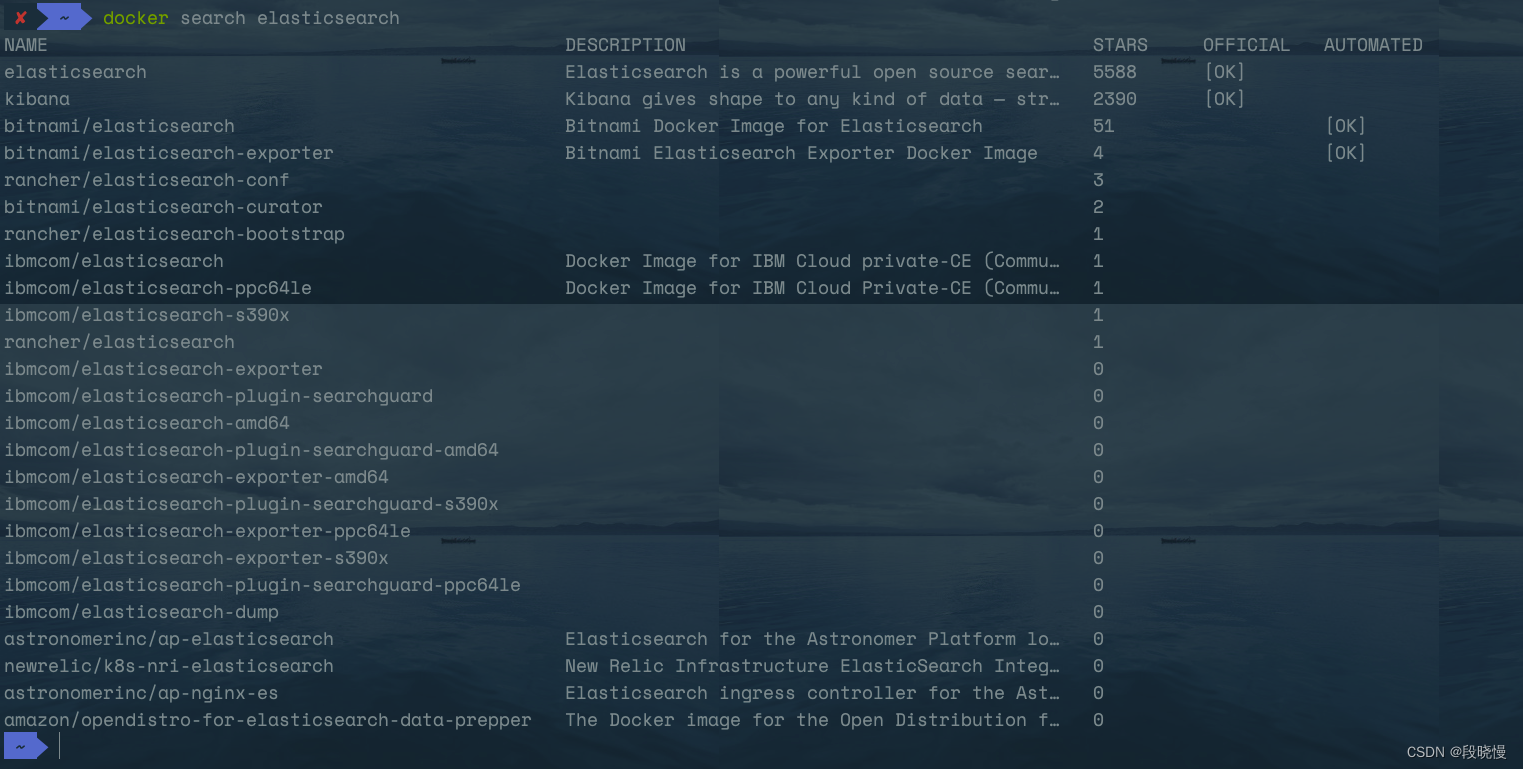Select the DESCRIPTION column header

[x=625, y=45]
